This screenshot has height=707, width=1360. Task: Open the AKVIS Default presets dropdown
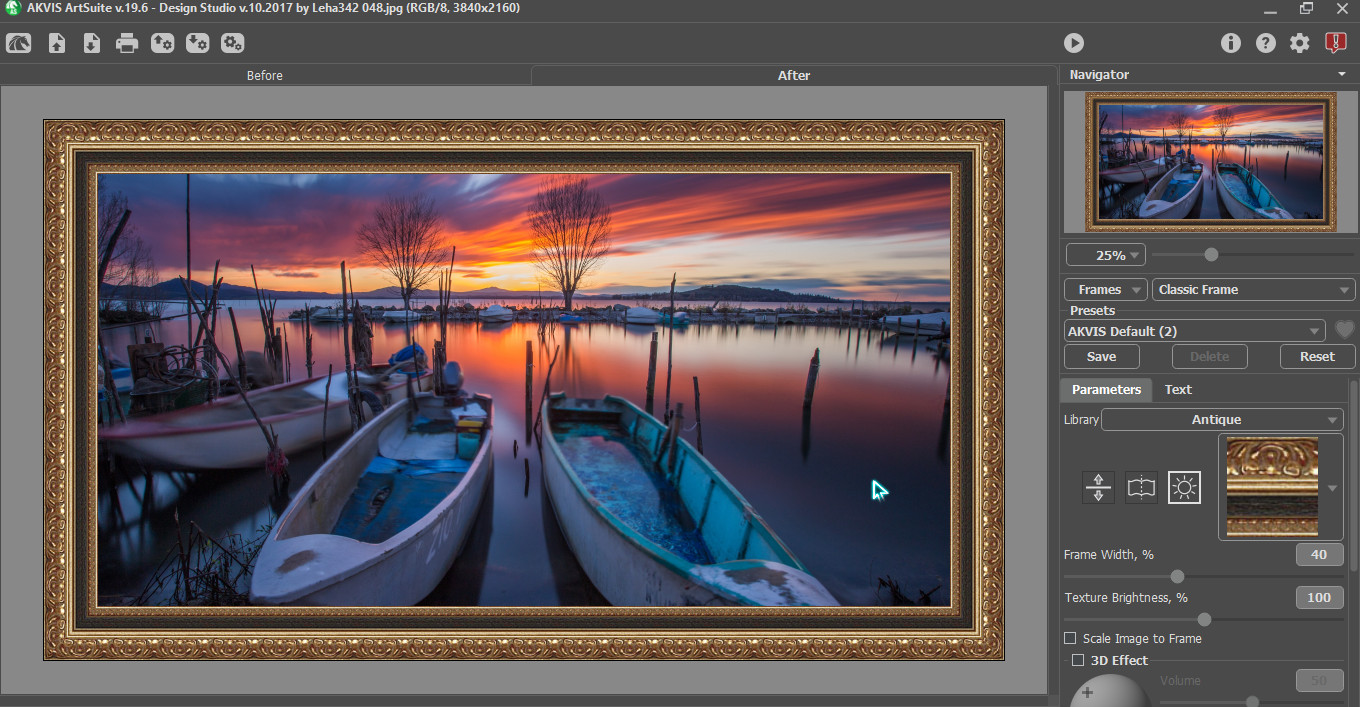1194,331
